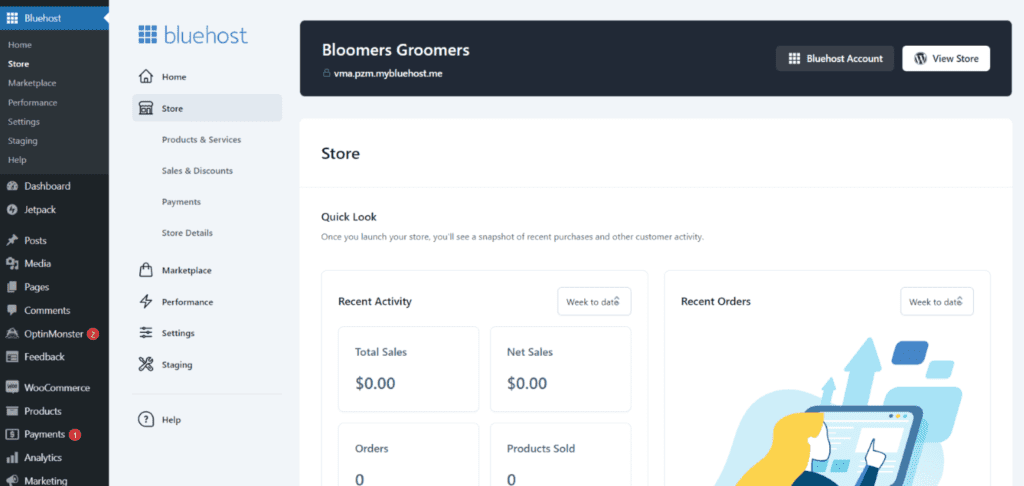Screen dimensions: 1024x486
Task: Click the Bluehost Account button
Action: pos(835,59)
